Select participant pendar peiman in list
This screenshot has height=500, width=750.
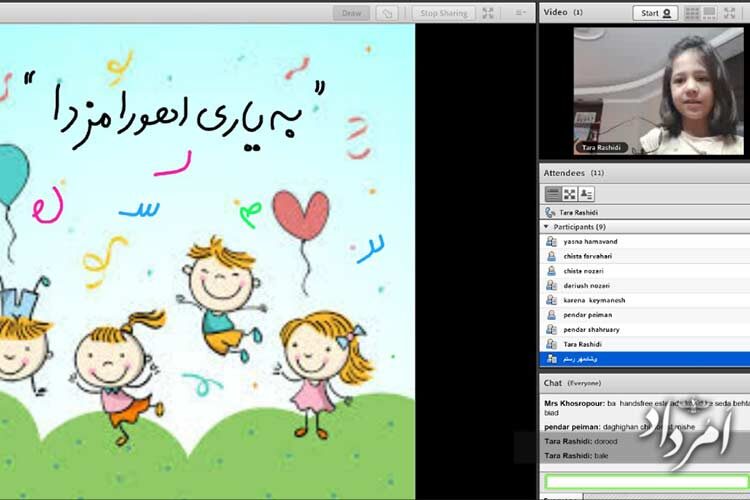(x=588, y=315)
